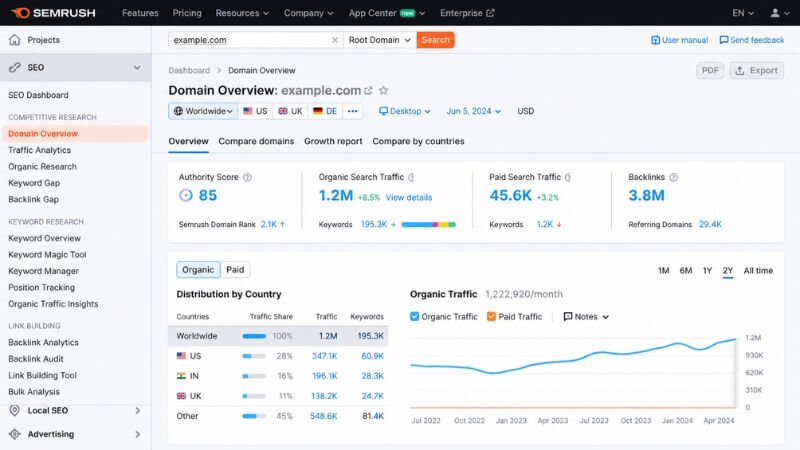Collapse the SEO sidebar section
800x450 pixels.
point(137,67)
